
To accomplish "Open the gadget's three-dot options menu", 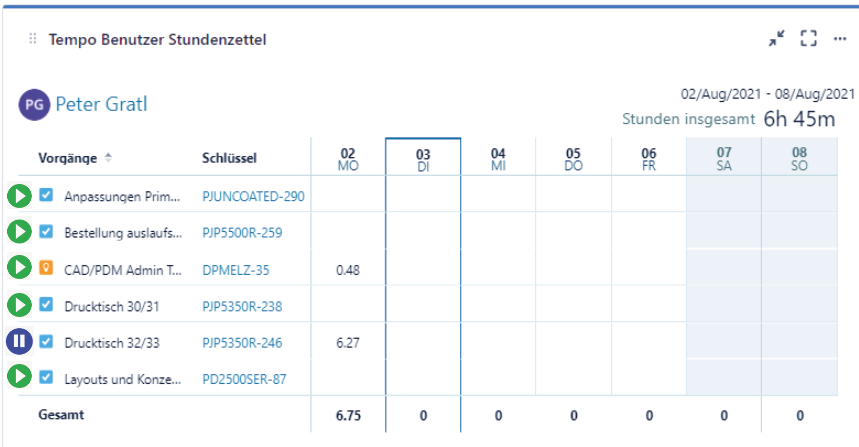I will (x=840, y=39).
